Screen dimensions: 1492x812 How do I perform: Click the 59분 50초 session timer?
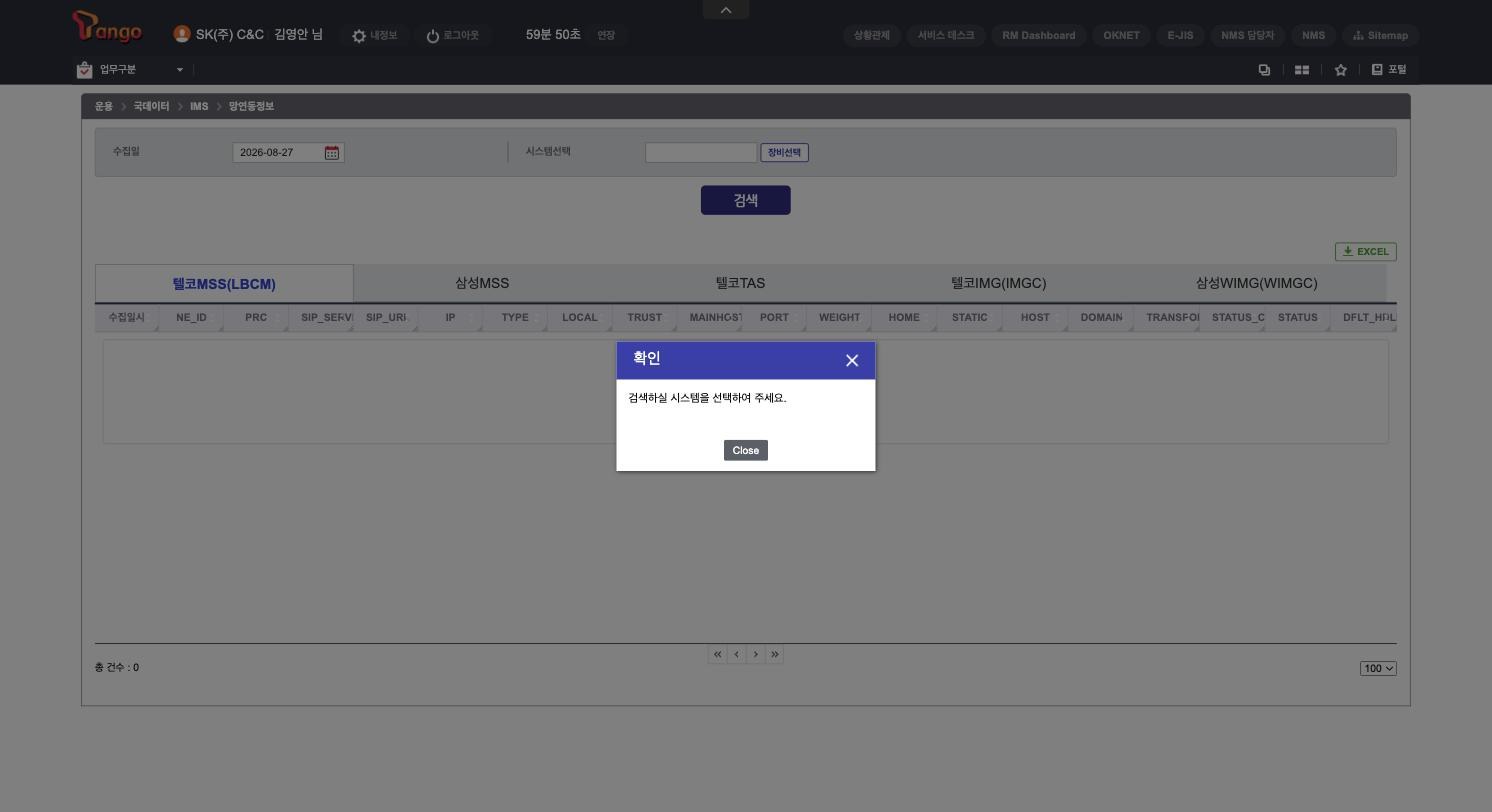click(553, 35)
